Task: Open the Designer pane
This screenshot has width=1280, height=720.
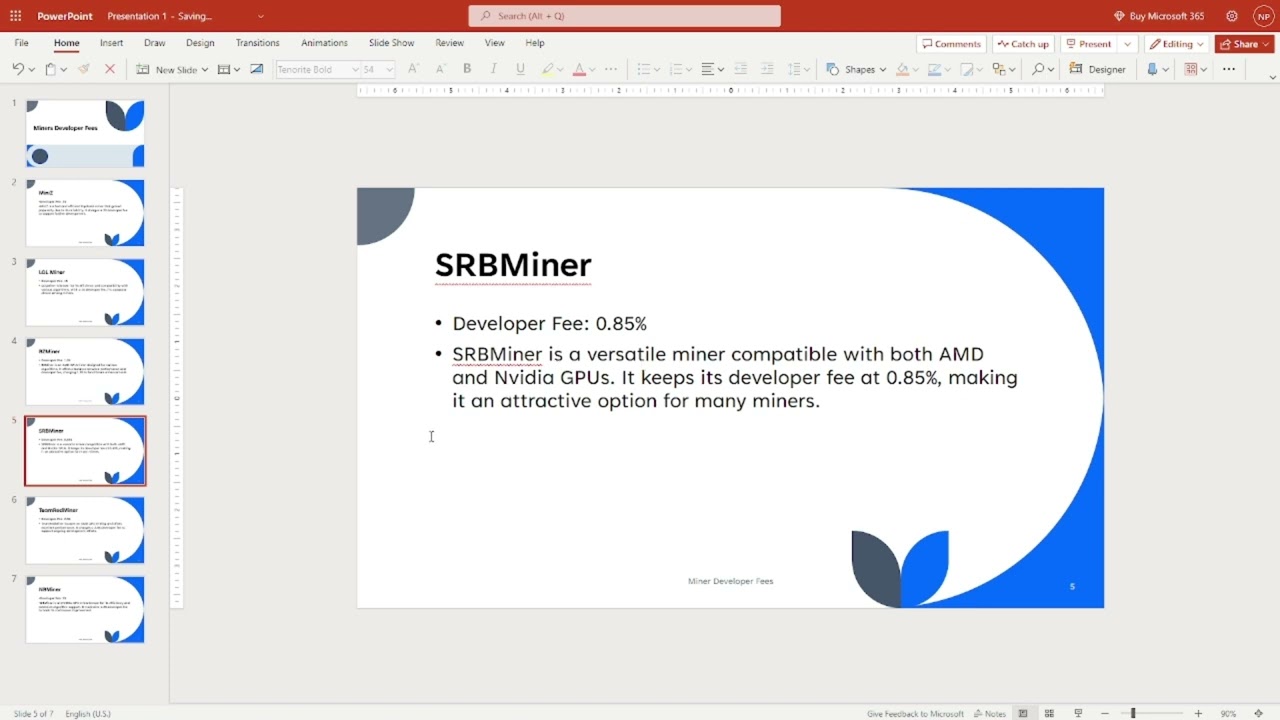Action: [1097, 69]
